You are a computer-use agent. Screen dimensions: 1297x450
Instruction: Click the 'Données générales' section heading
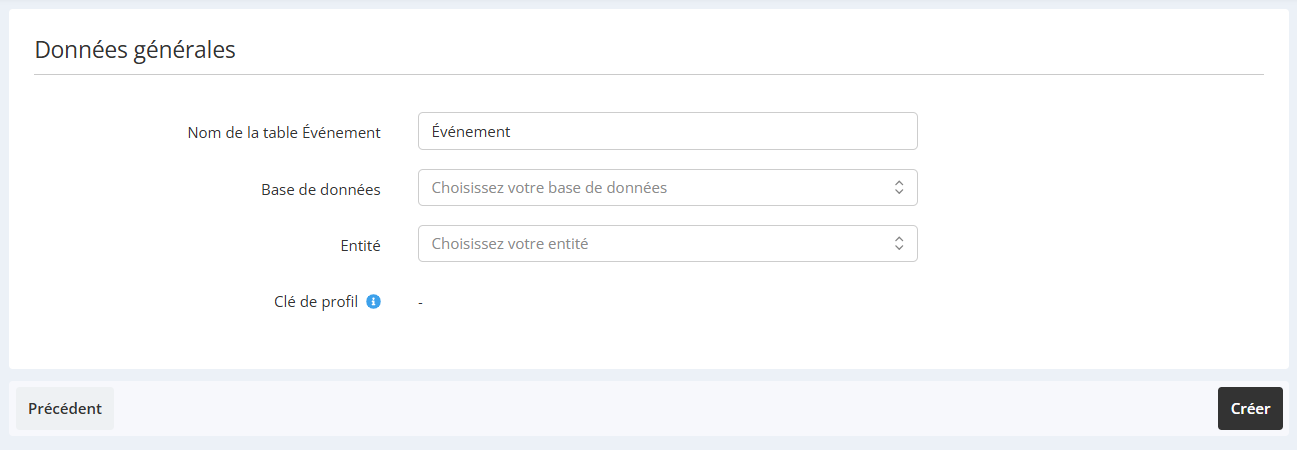coord(135,49)
